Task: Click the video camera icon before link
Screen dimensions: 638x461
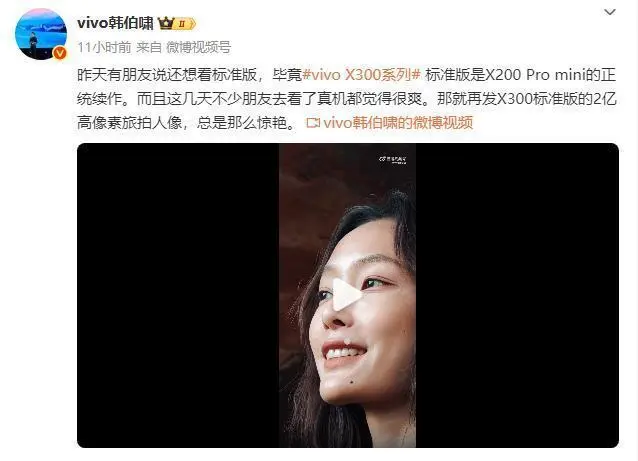Action: tap(313, 122)
